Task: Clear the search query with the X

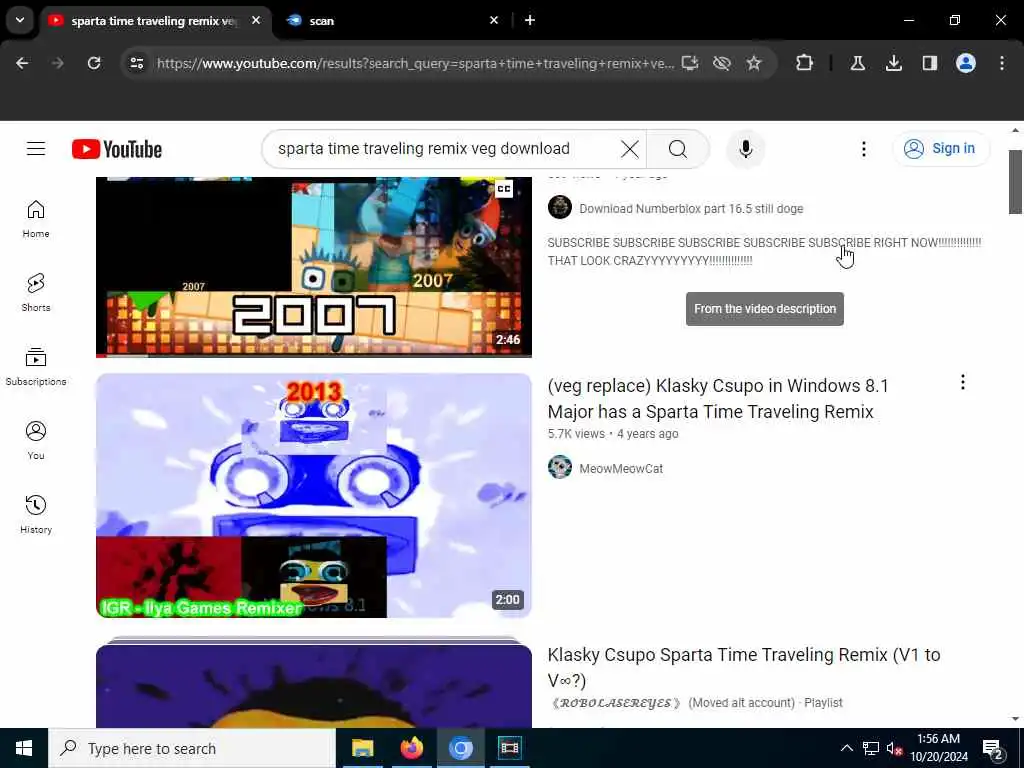Action: point(630,149)
